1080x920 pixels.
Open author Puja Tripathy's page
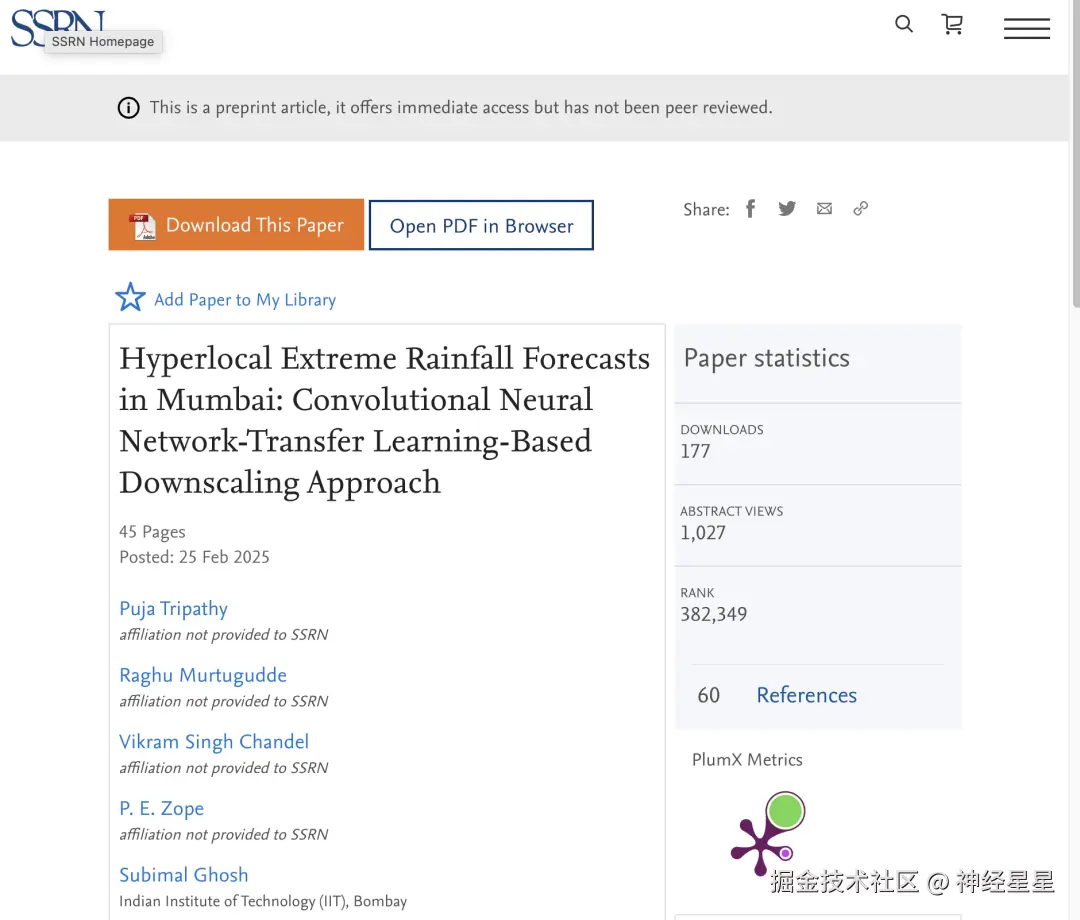tap(174, 609)
